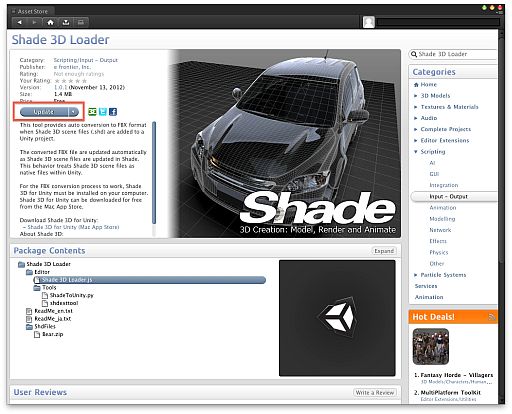This screenshot has width=512, height=414.
Task: Open the Update button dropdown arrow
Action: [x=73, y=112]
